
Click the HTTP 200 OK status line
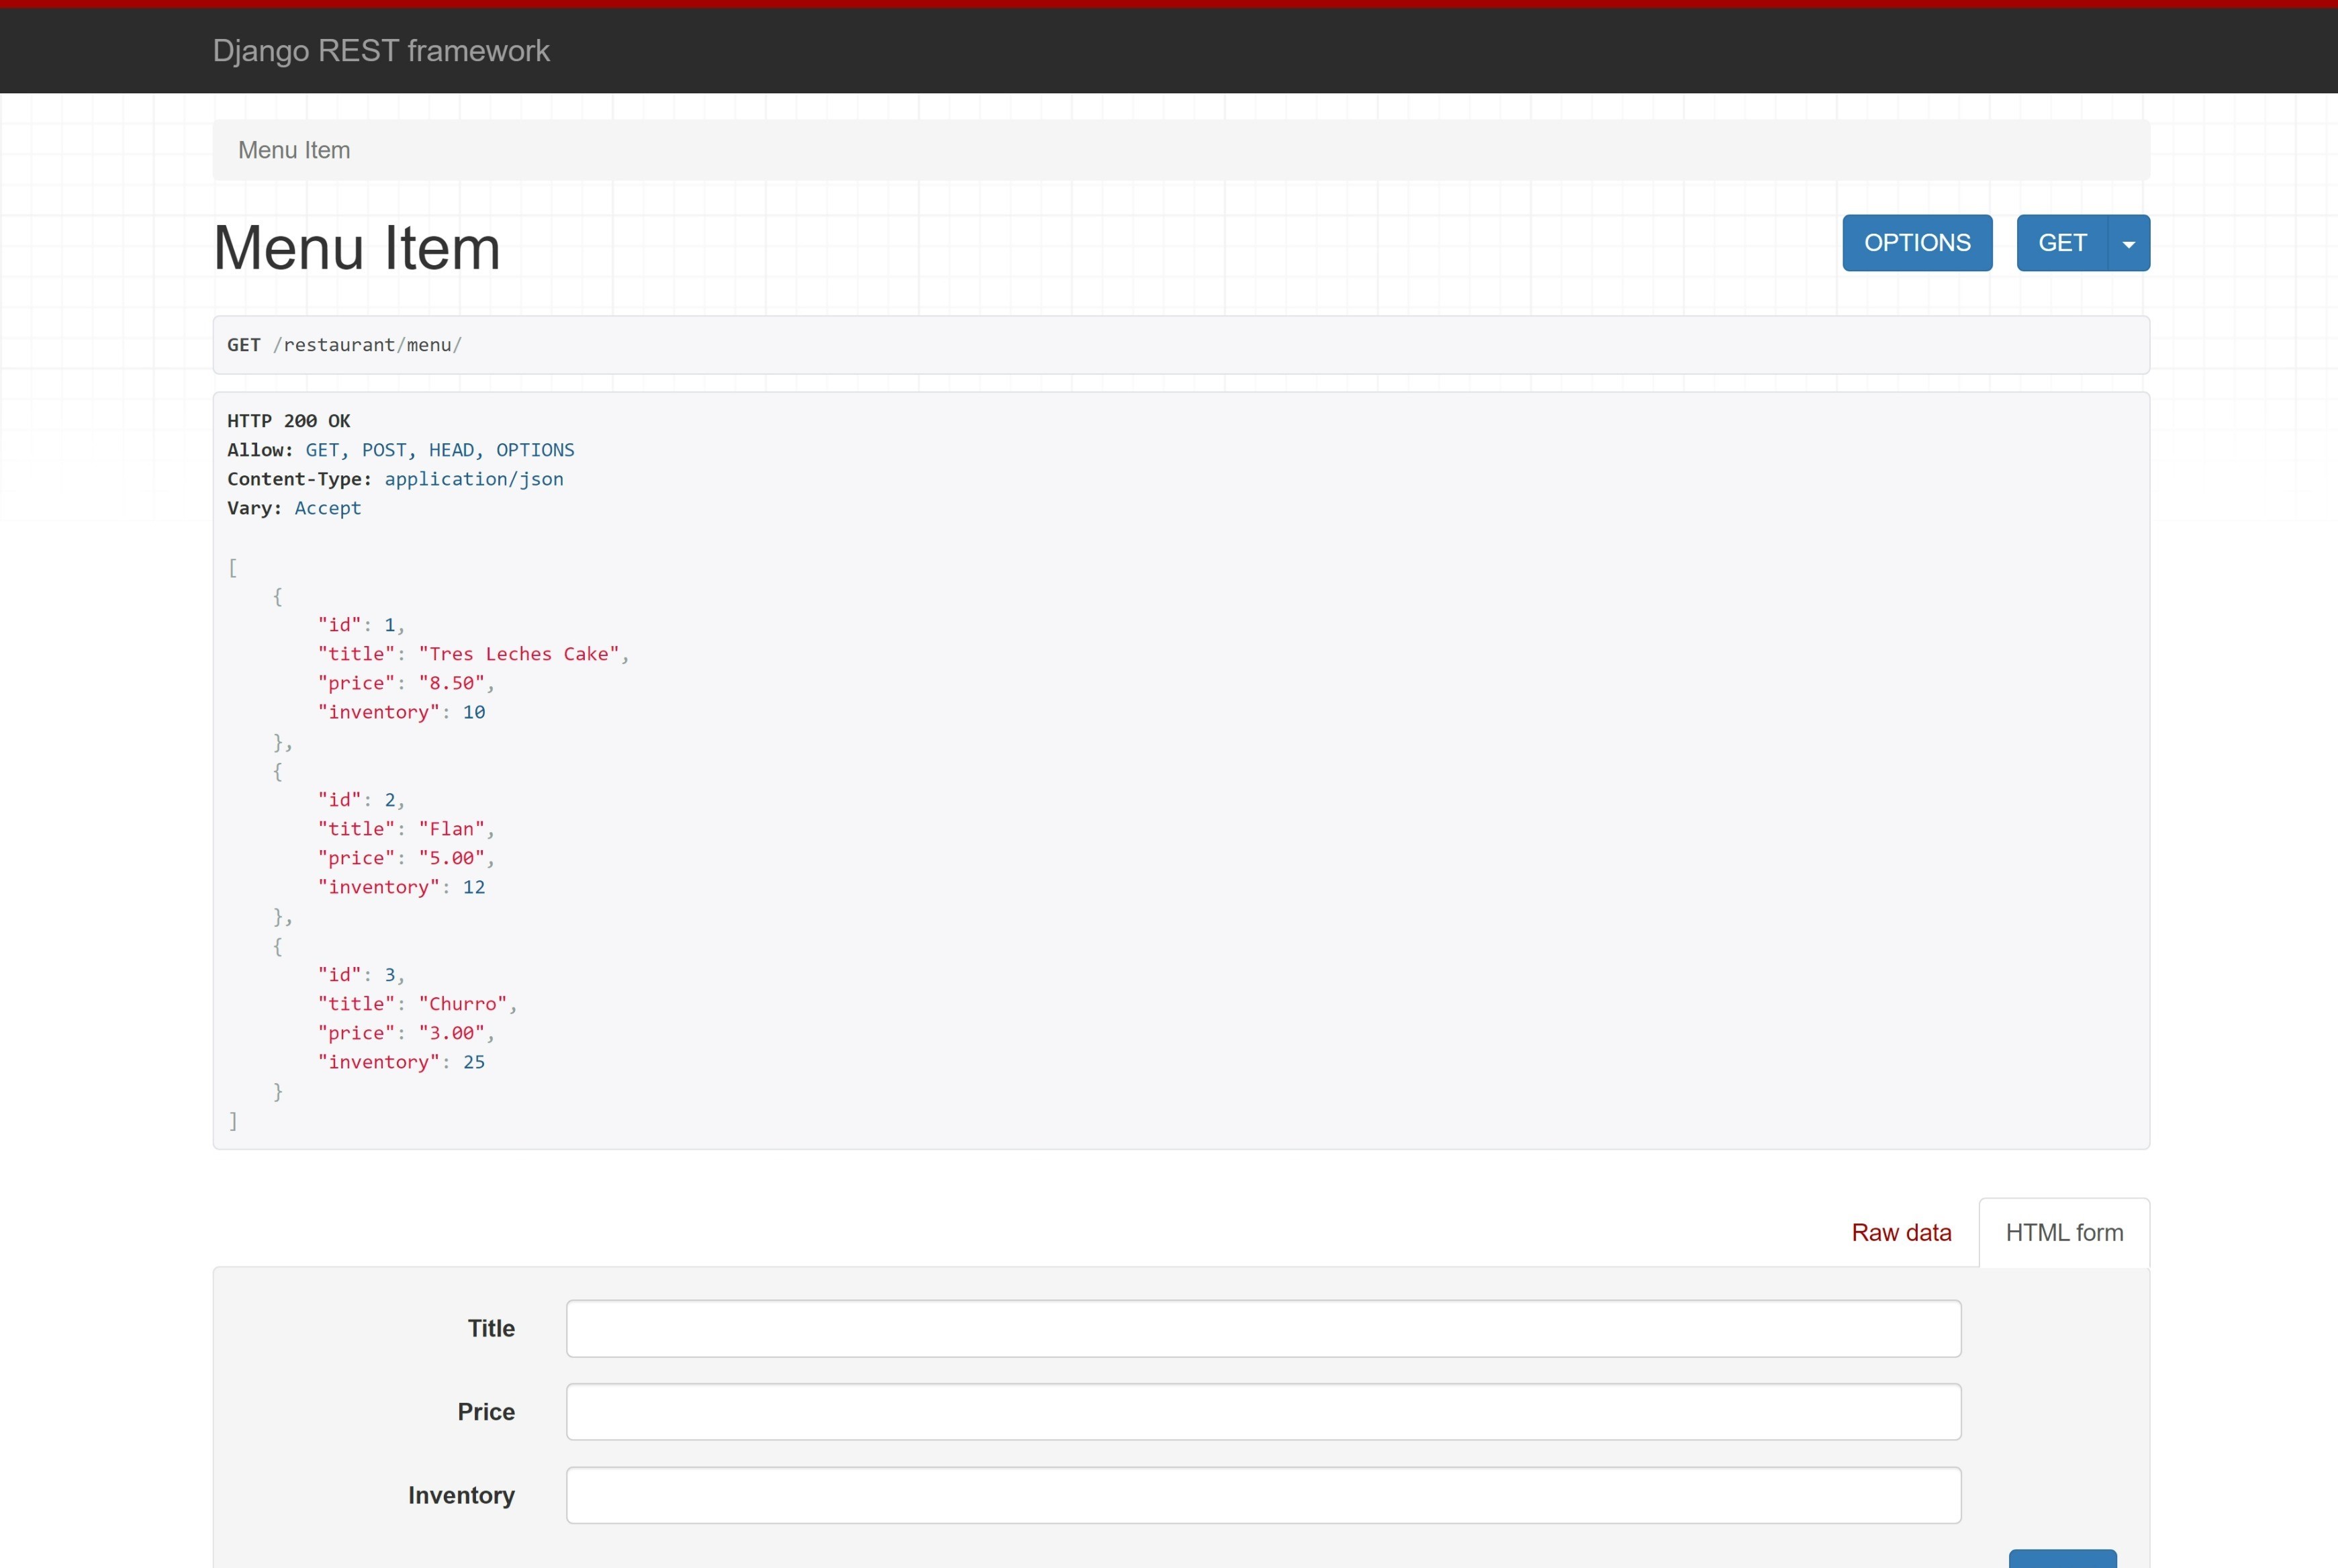[288, 421]
